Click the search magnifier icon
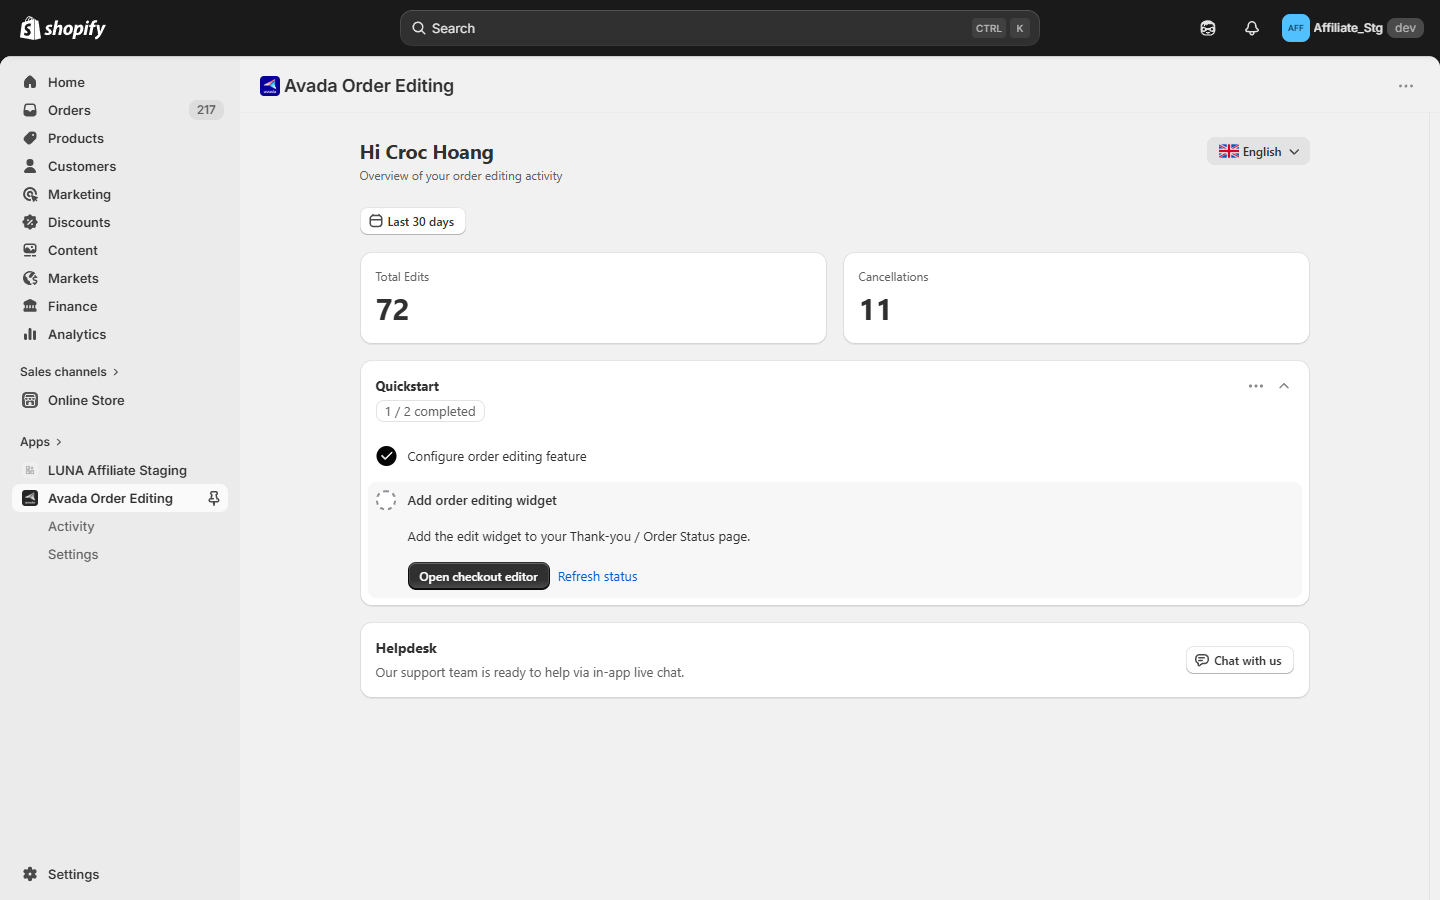 pyautogui.click(x=419, y=28)
